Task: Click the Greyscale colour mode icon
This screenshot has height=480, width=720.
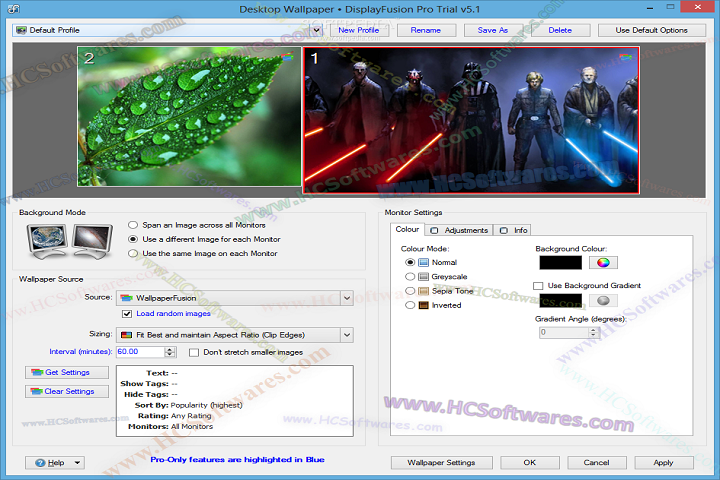Action: [x=423, y=277]
